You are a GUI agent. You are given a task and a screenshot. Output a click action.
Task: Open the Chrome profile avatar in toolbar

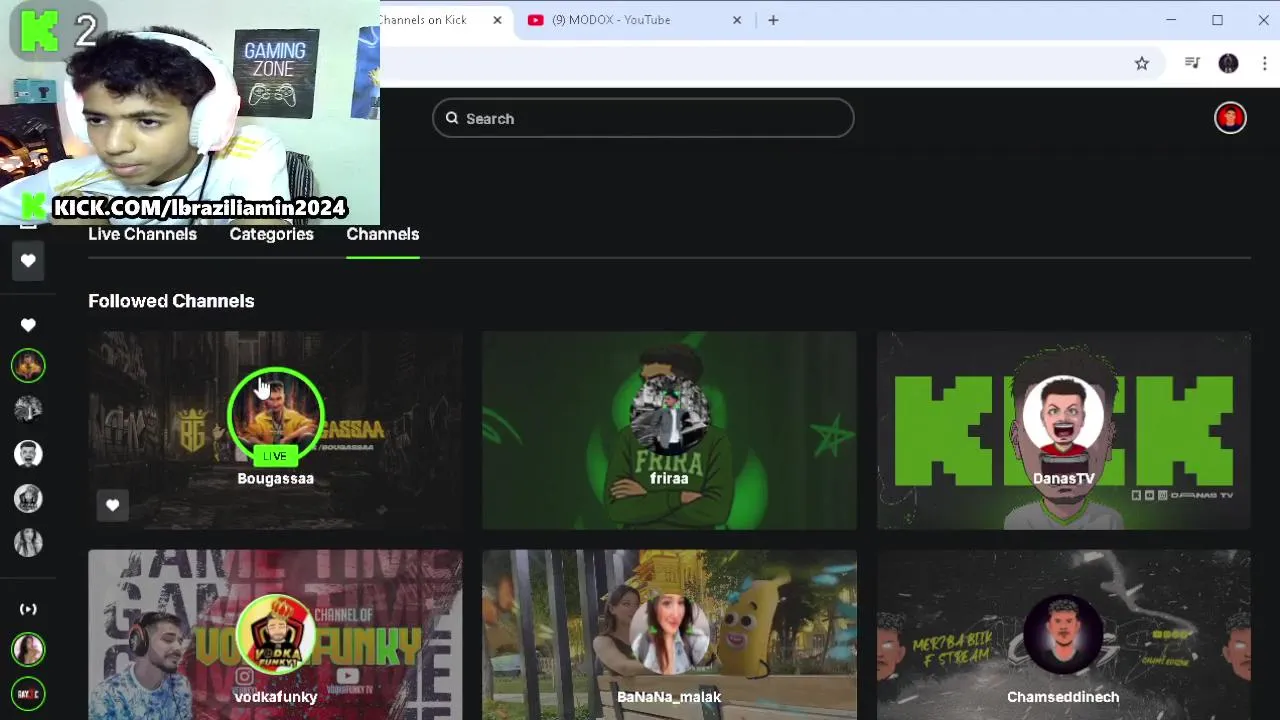click(1229, 63)
